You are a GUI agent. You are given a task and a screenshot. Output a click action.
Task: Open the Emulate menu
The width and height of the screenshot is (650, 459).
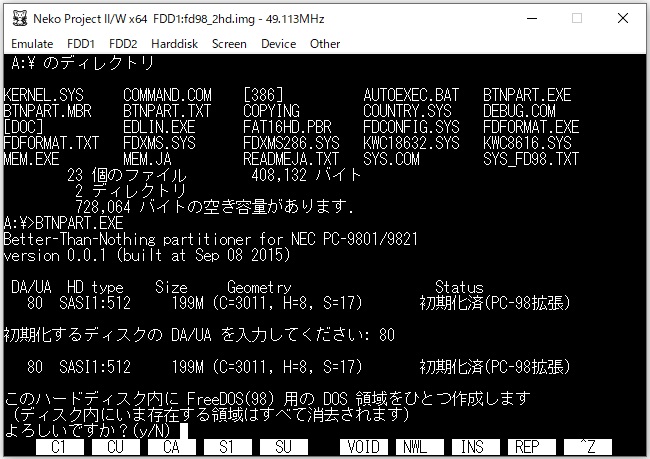click(32, 44)
